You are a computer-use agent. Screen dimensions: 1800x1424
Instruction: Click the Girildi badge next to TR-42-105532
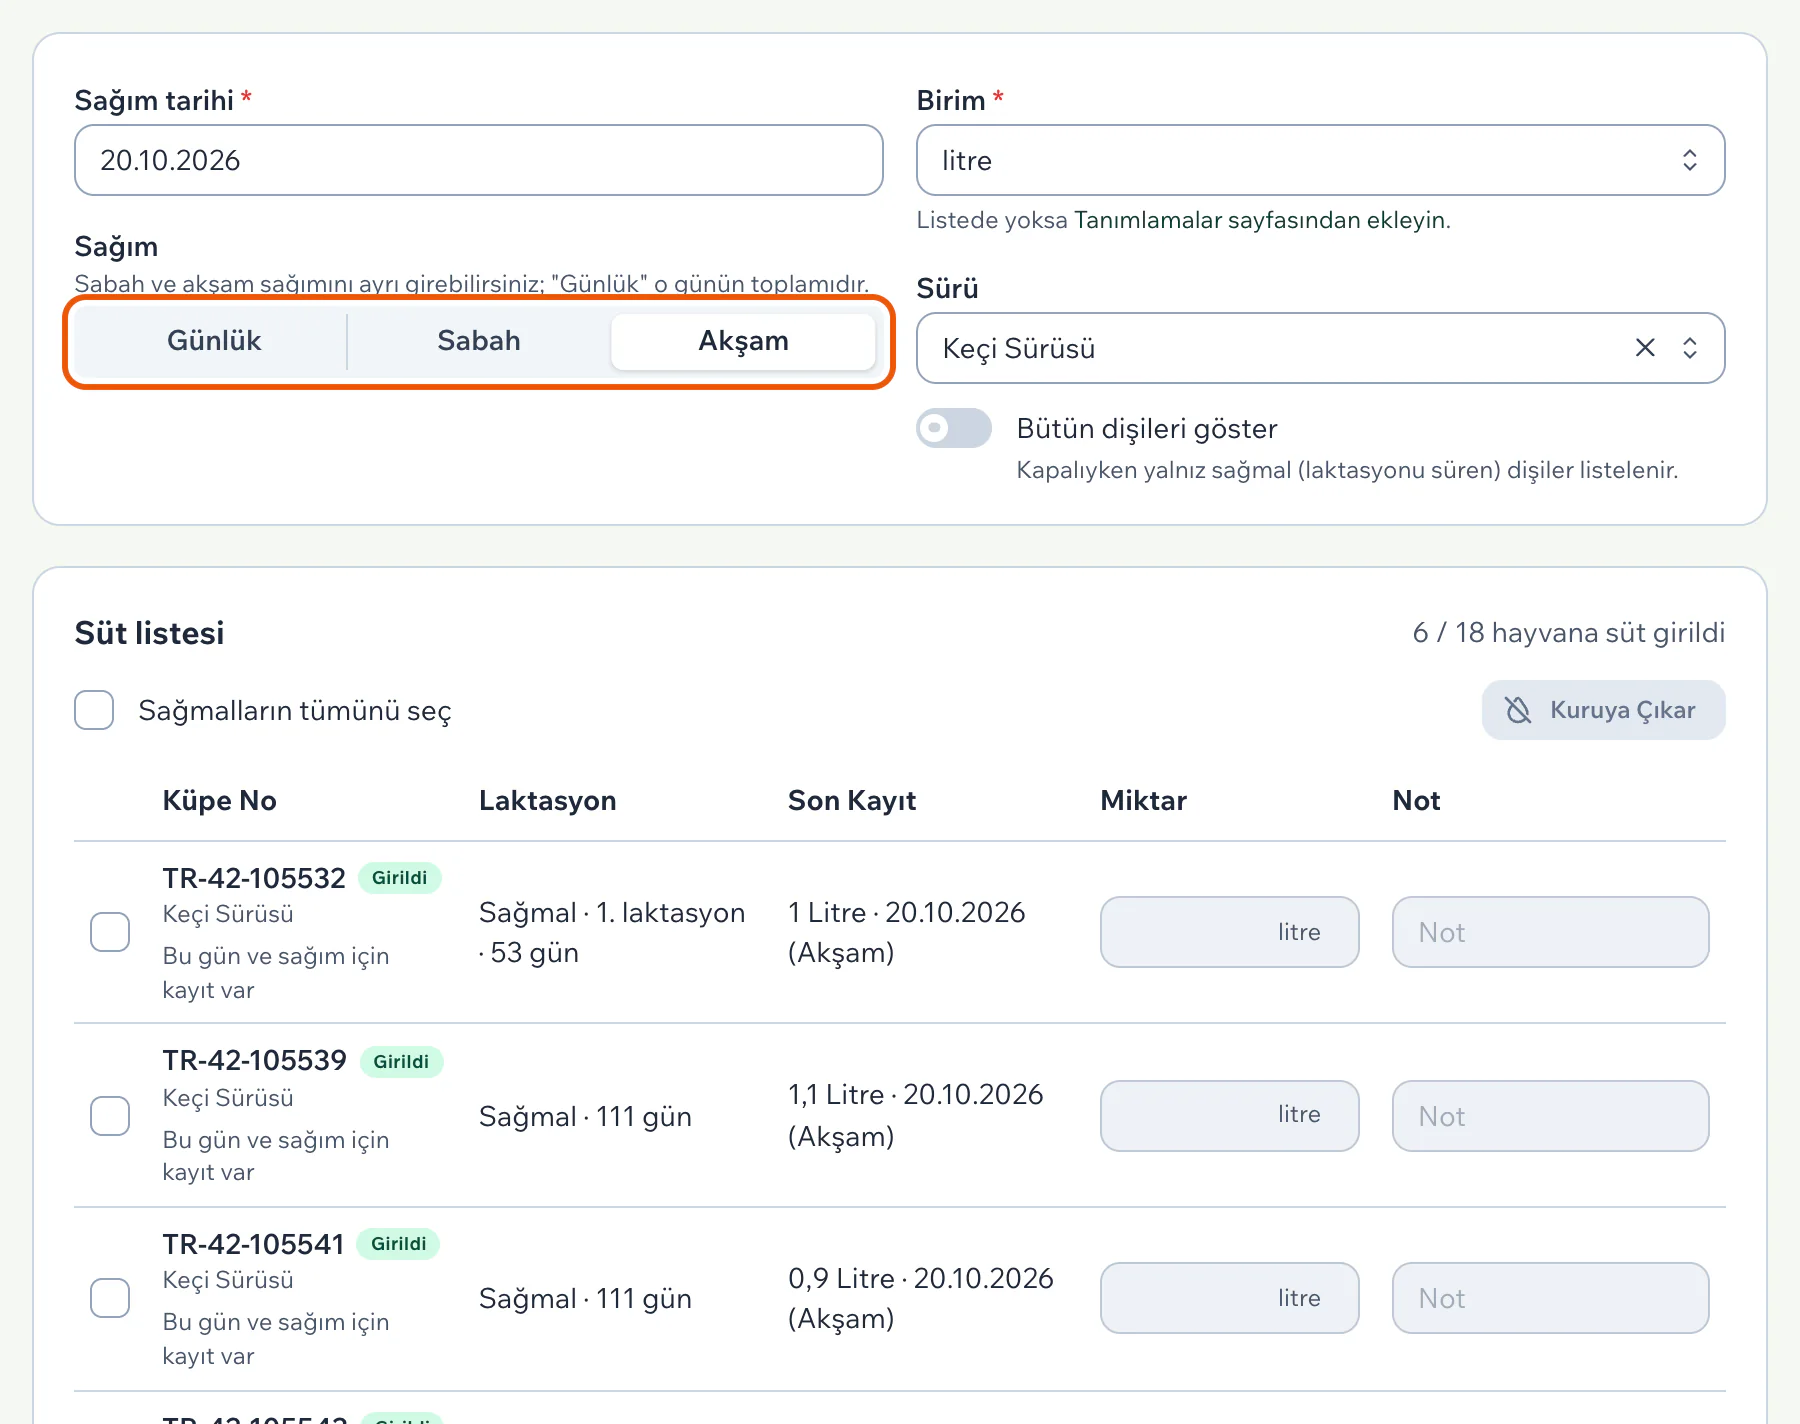click(399, 878)
